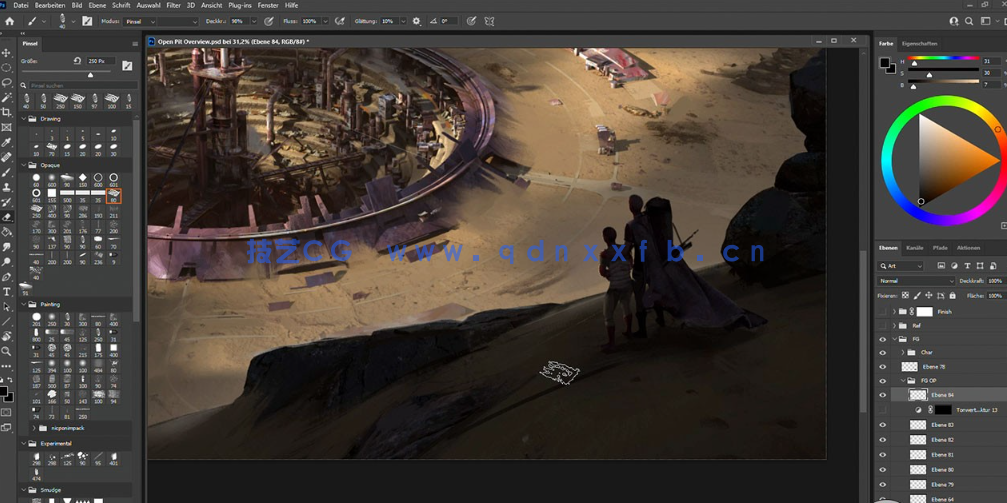Switch to the Kanäle tab
This screenshot has width=1007, height=503.
tap(915, 248)
